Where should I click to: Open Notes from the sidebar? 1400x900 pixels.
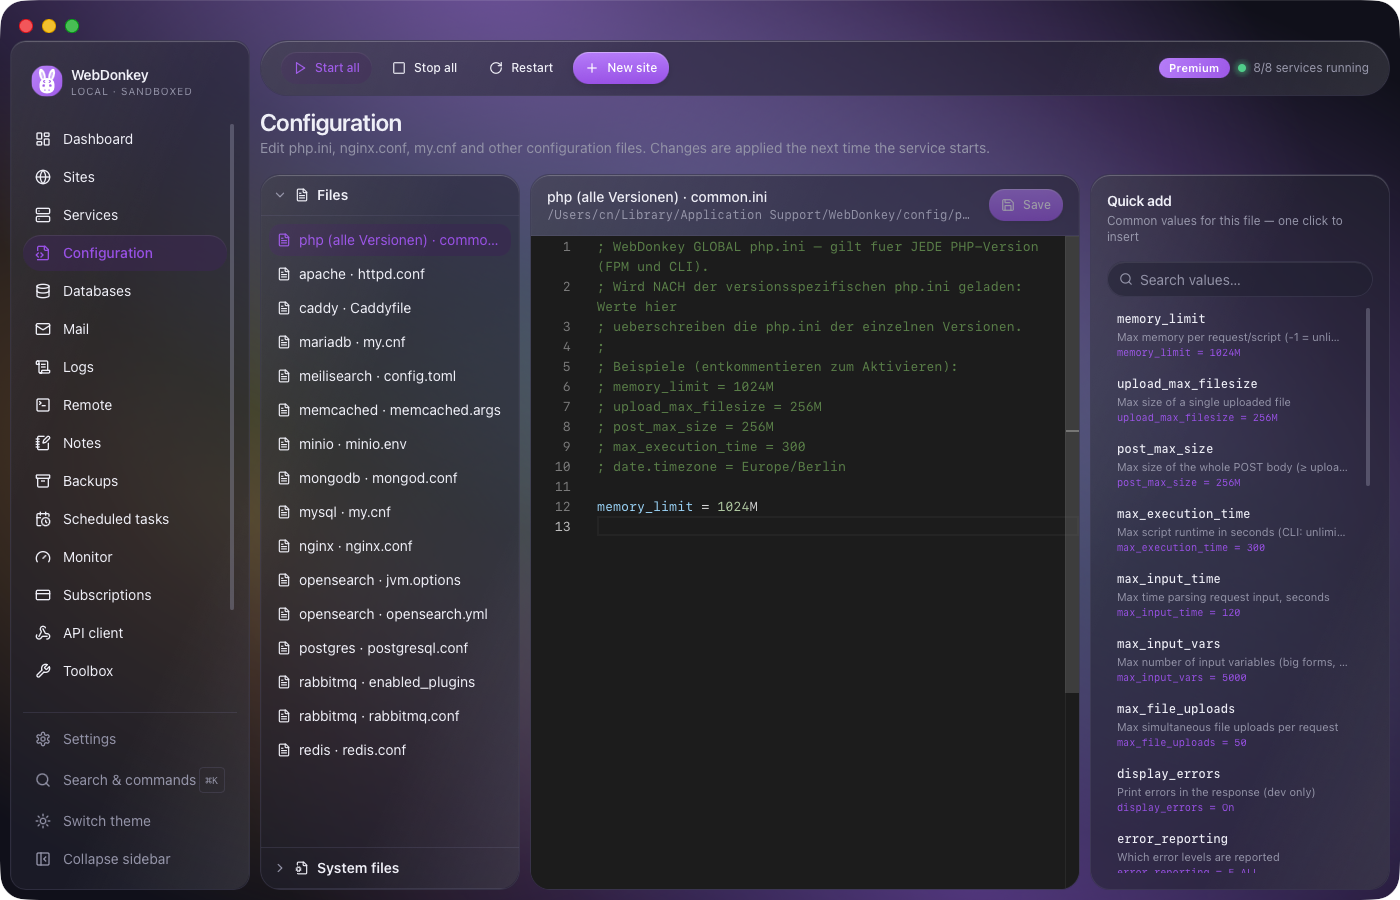tap(125, 443)
